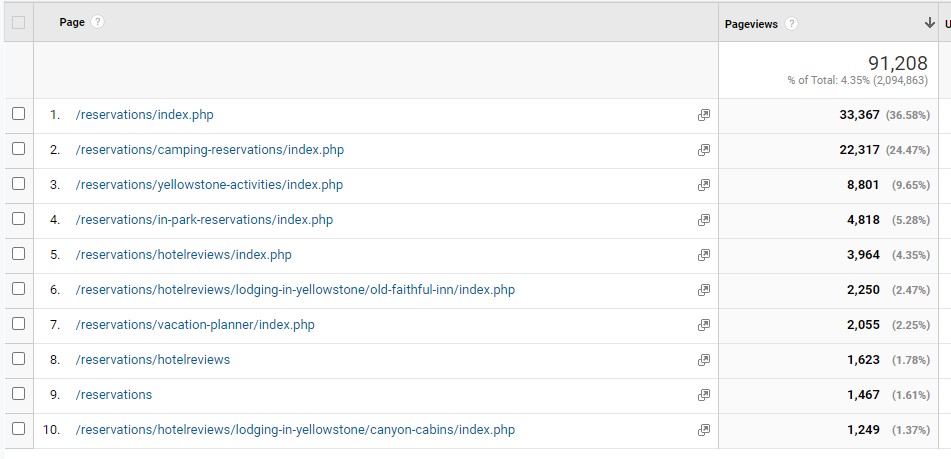Click open-link icon for in-park-reservations row
This screenshot has width=951, height=459.
pos(704,220)
